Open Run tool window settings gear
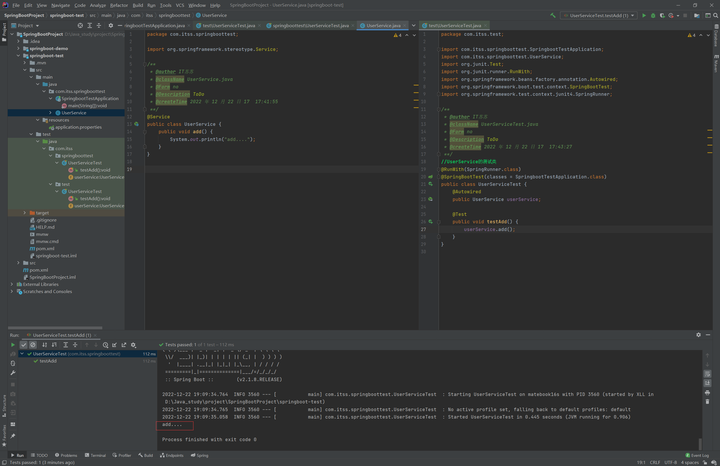Image resolution: width=720 pixels, height=466 pixels. coord(698,335)
